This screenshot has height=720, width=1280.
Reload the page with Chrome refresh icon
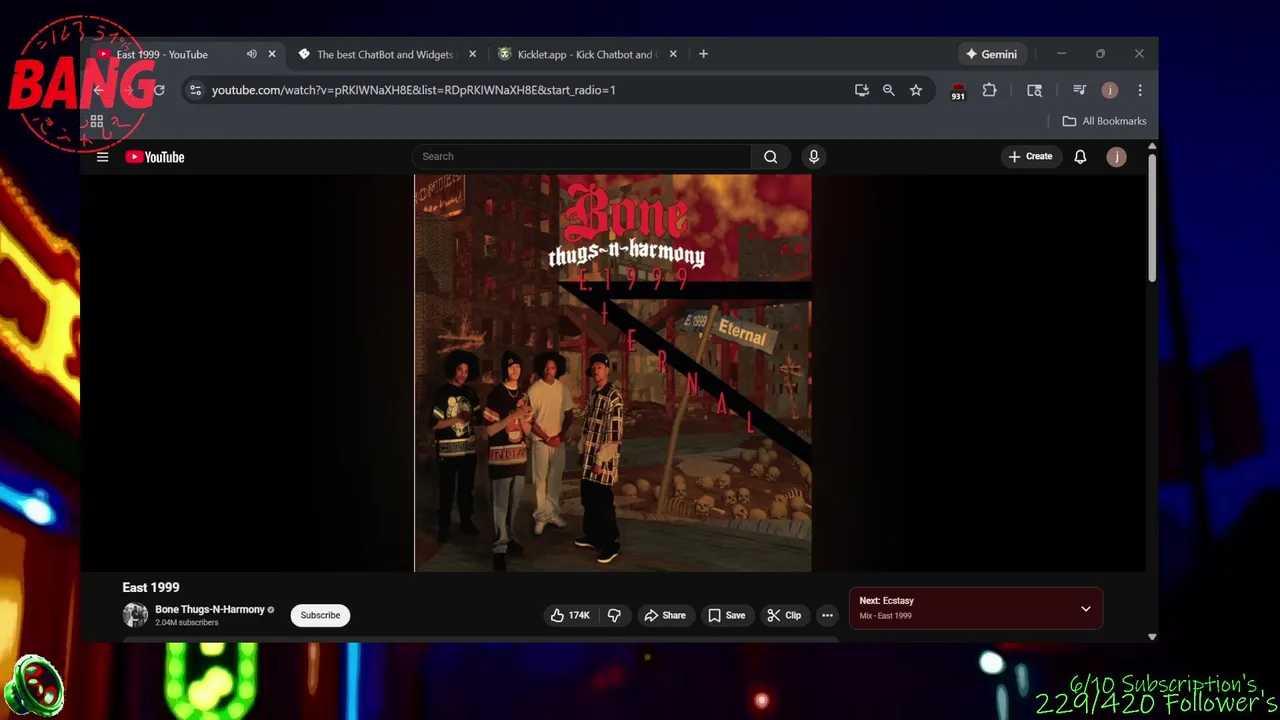click(x=158, y=90)
